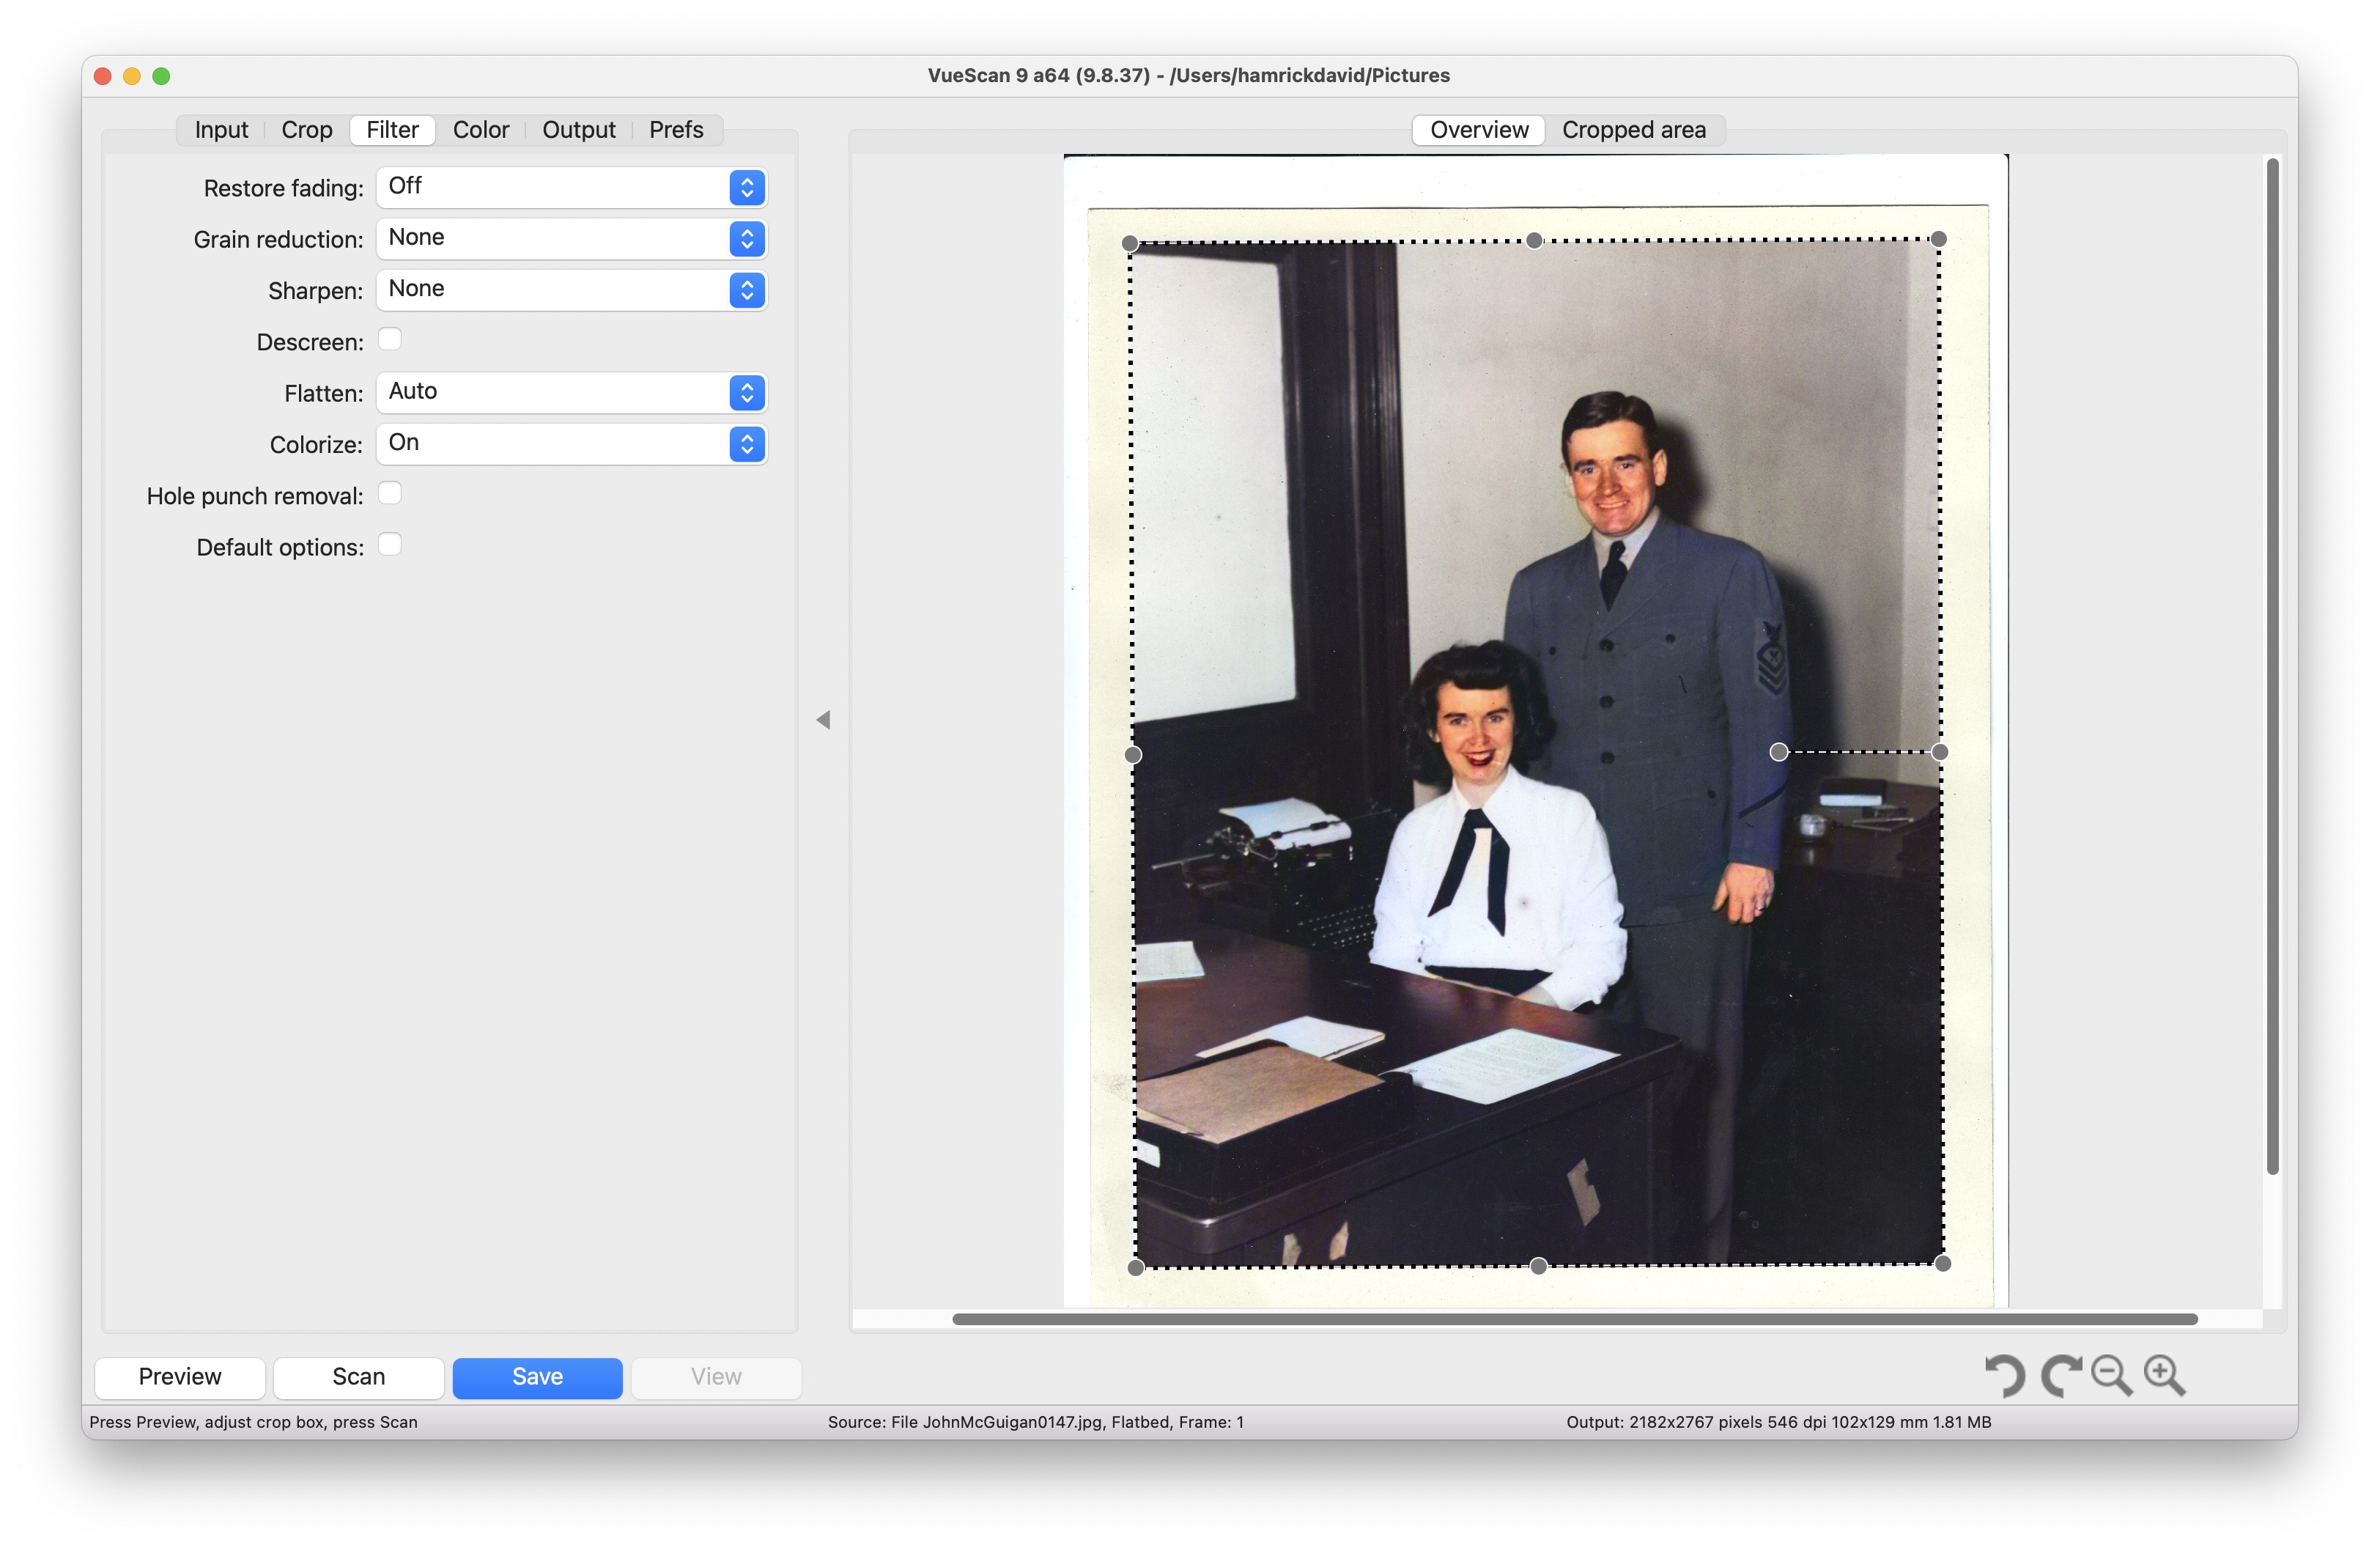Enable the Descreen filter
Screen dimensions: 2380x1548
tap(390, 339)
